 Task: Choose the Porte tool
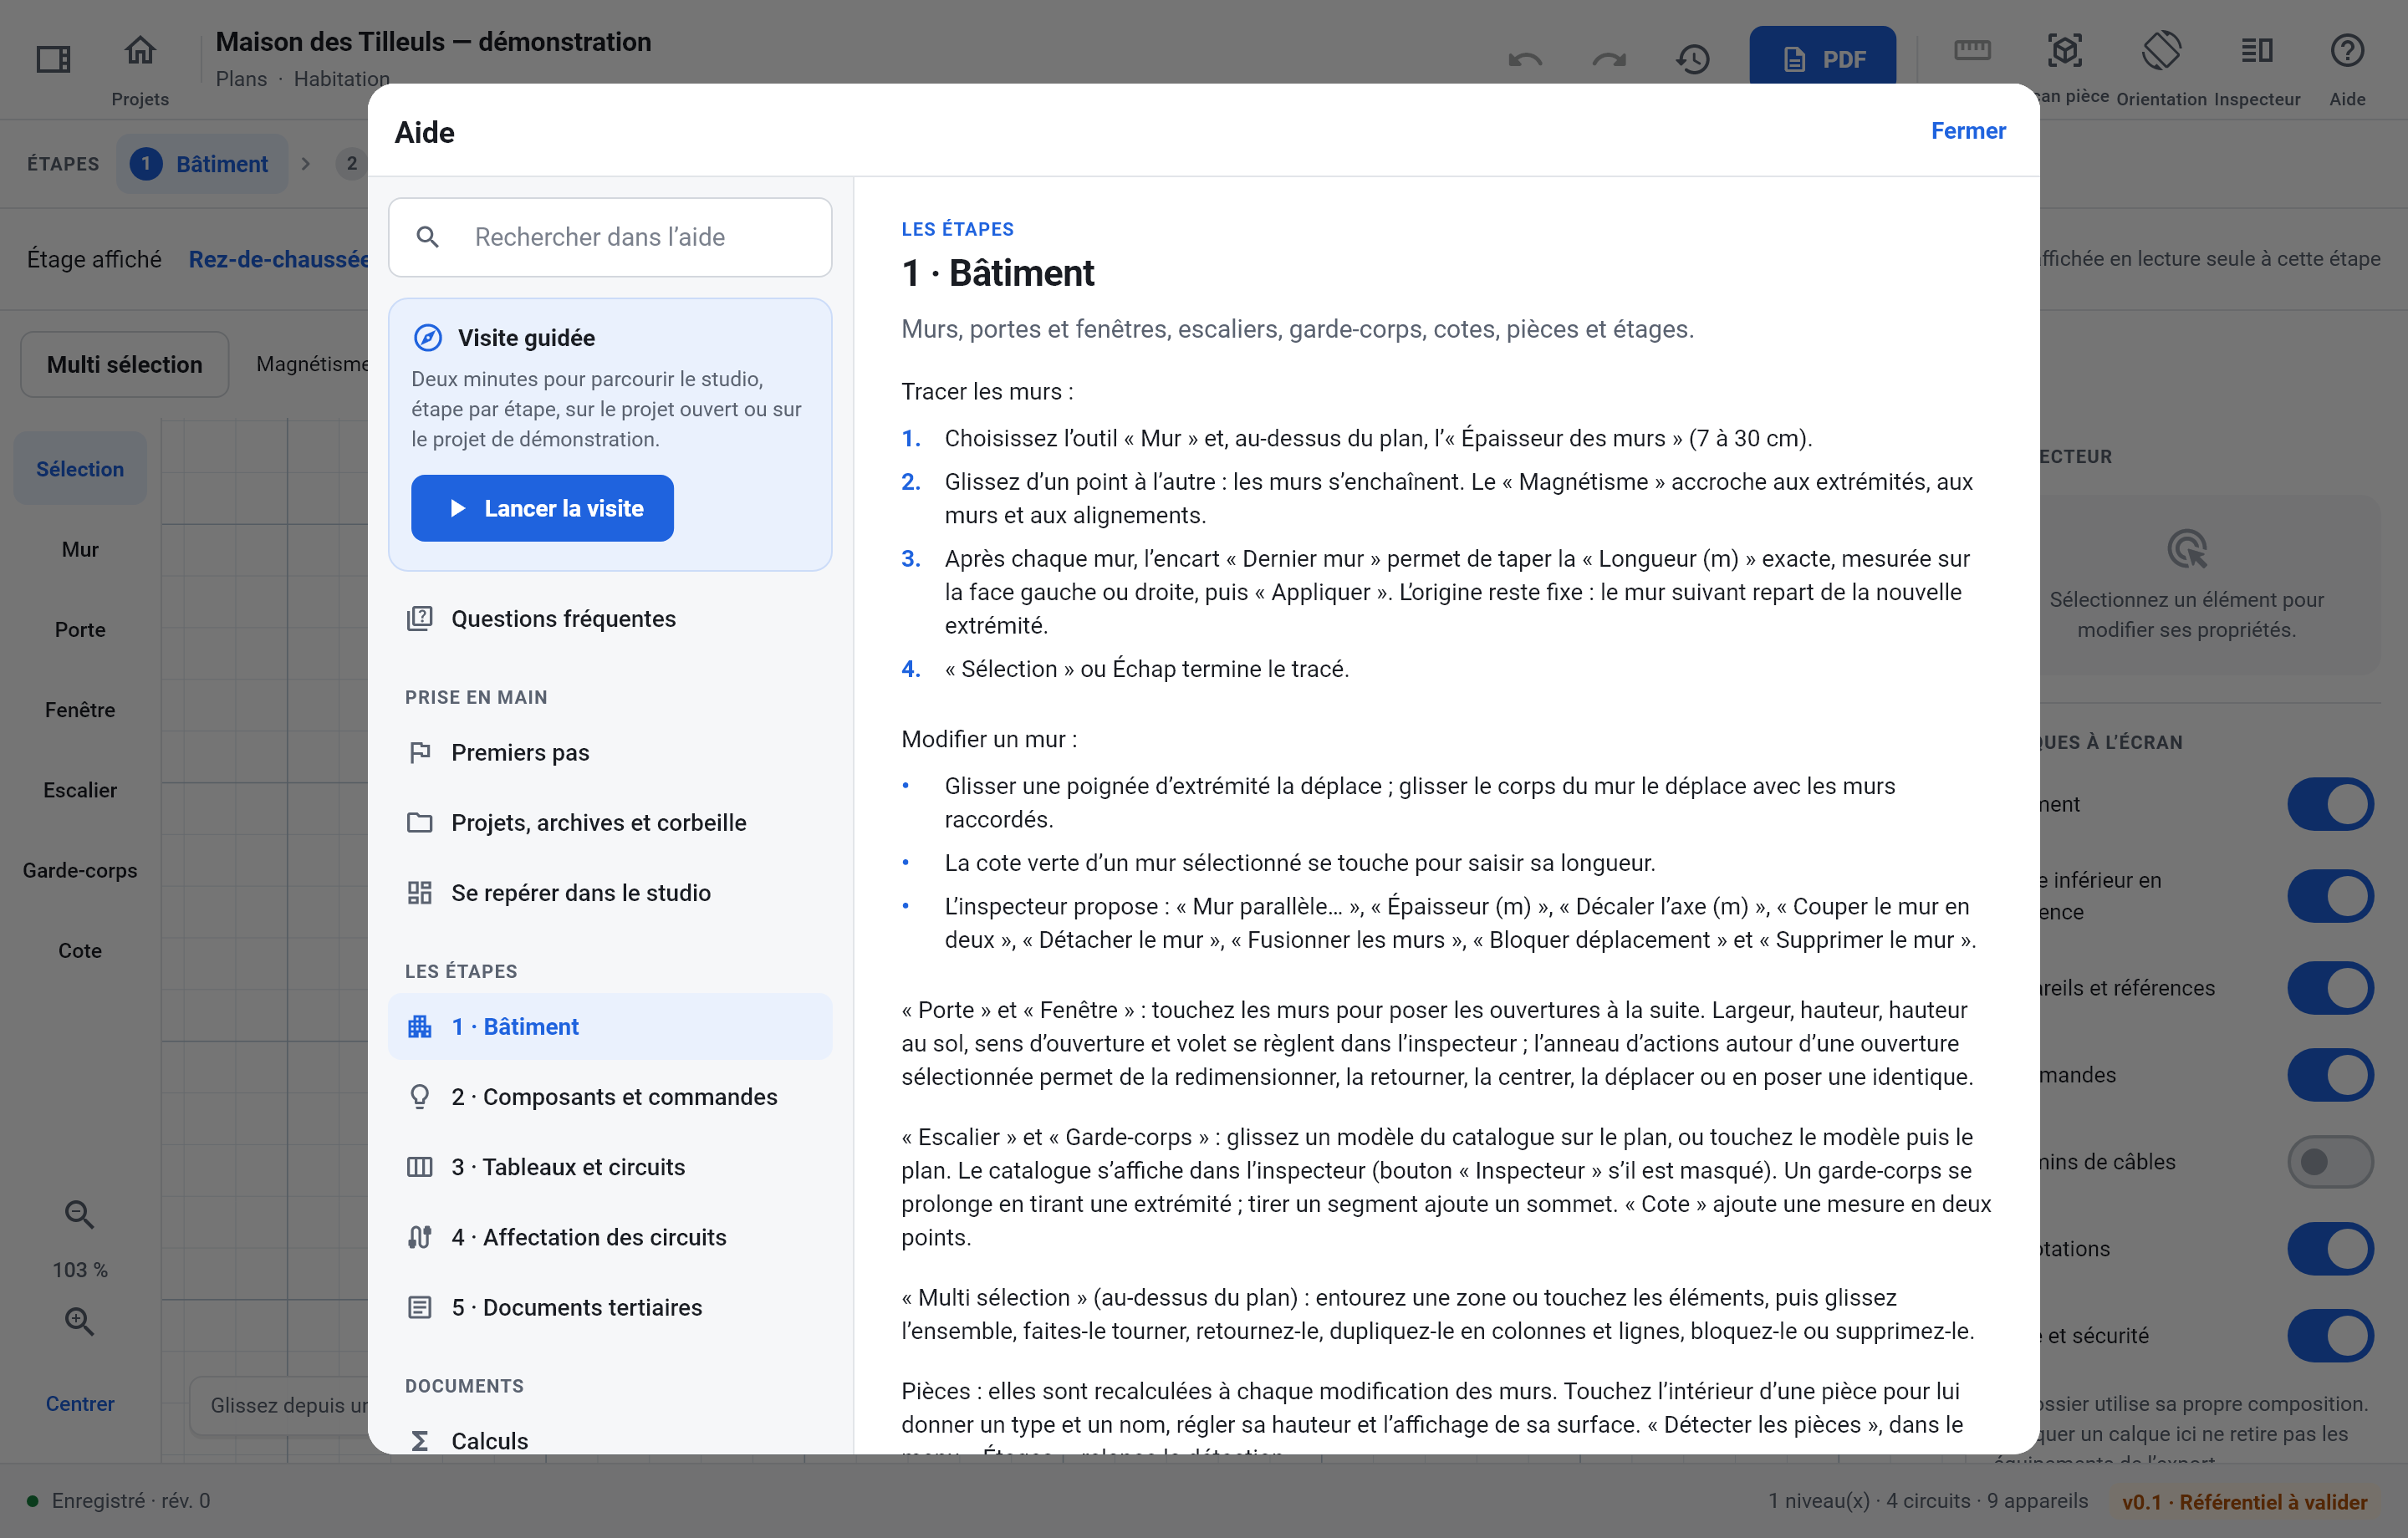pos(80,629)
